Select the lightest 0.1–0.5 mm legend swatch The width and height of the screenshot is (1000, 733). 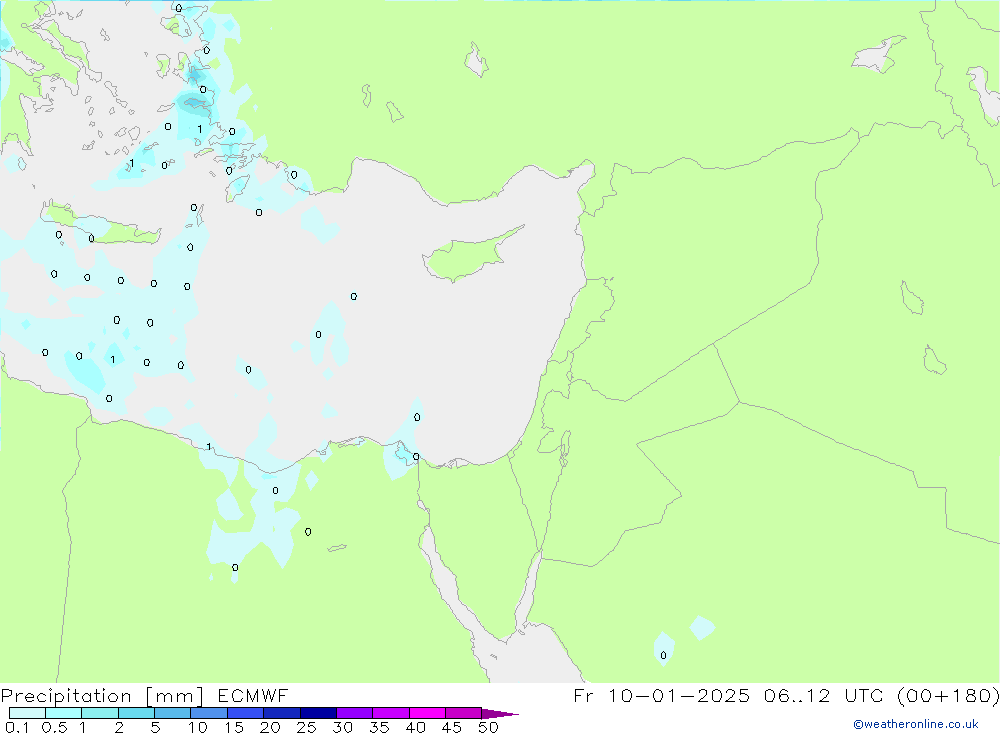(x=27, y=713)
